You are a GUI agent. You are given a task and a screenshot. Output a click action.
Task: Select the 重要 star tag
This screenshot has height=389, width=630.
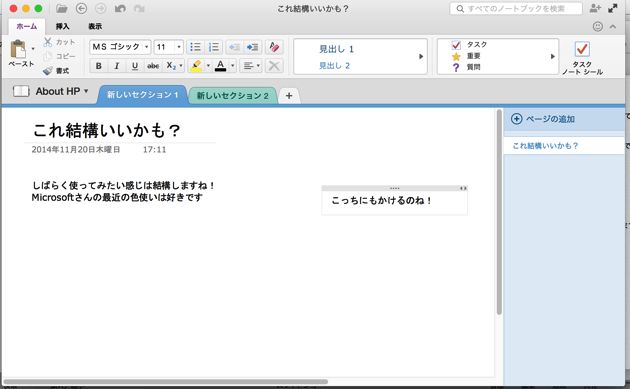[x=456, y=56]
